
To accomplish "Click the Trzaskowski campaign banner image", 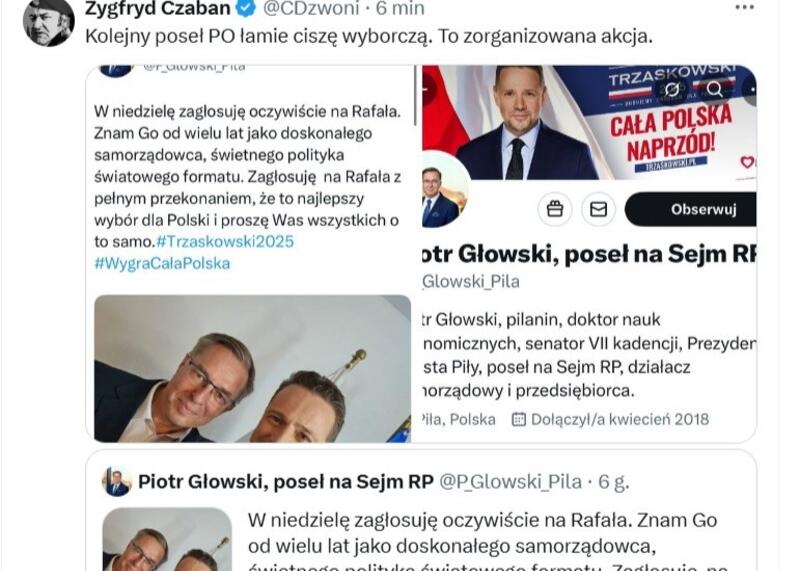I will click(x=589, y=122).
